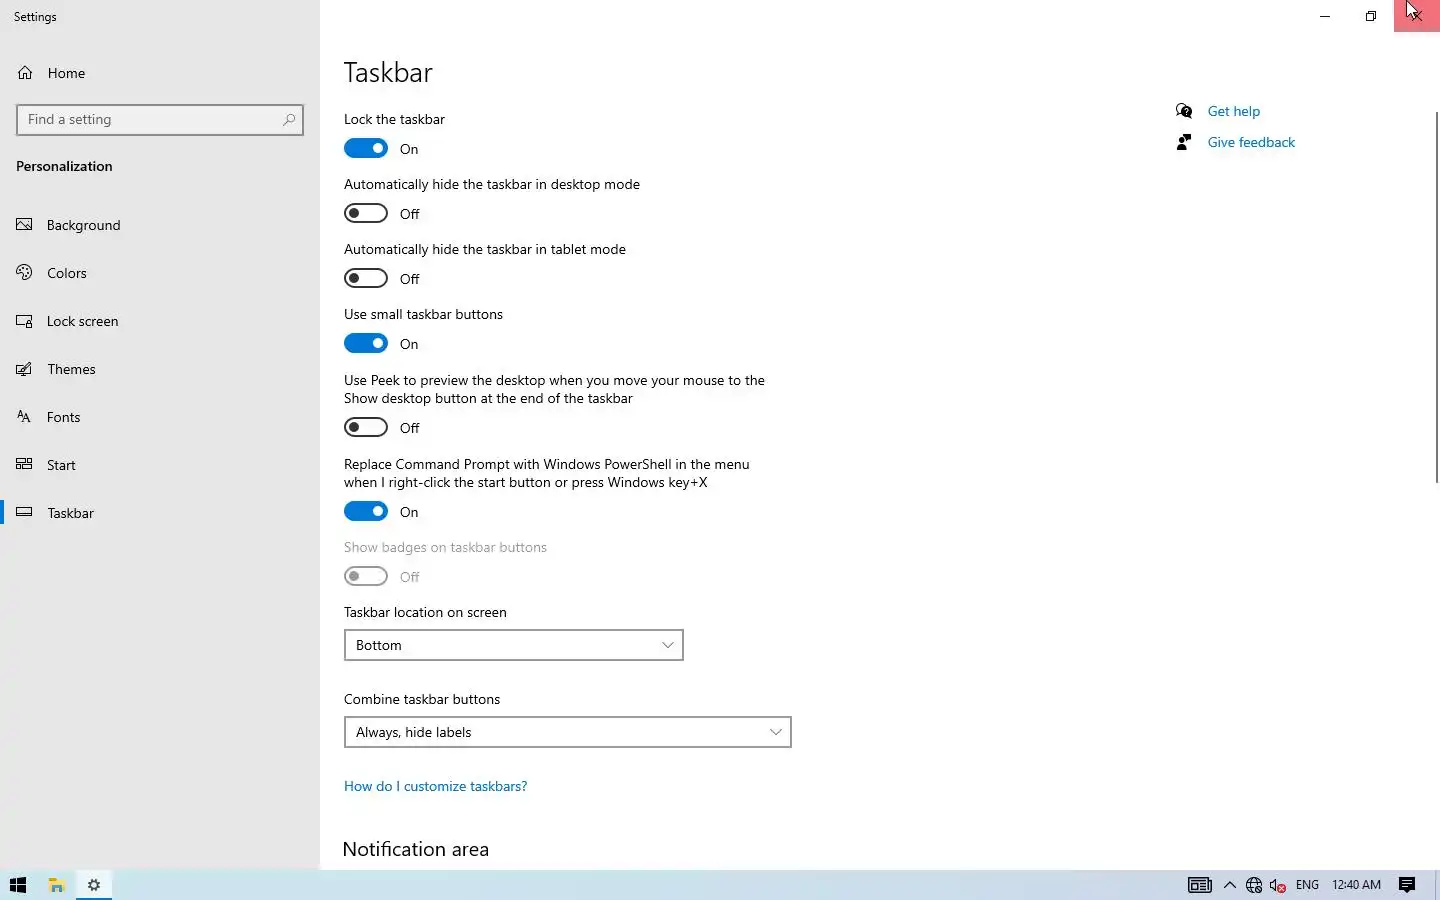This screenshot has width=1440, height=900.
Task: Click the Give feedback link
Action: click(x=1251, y=142)
